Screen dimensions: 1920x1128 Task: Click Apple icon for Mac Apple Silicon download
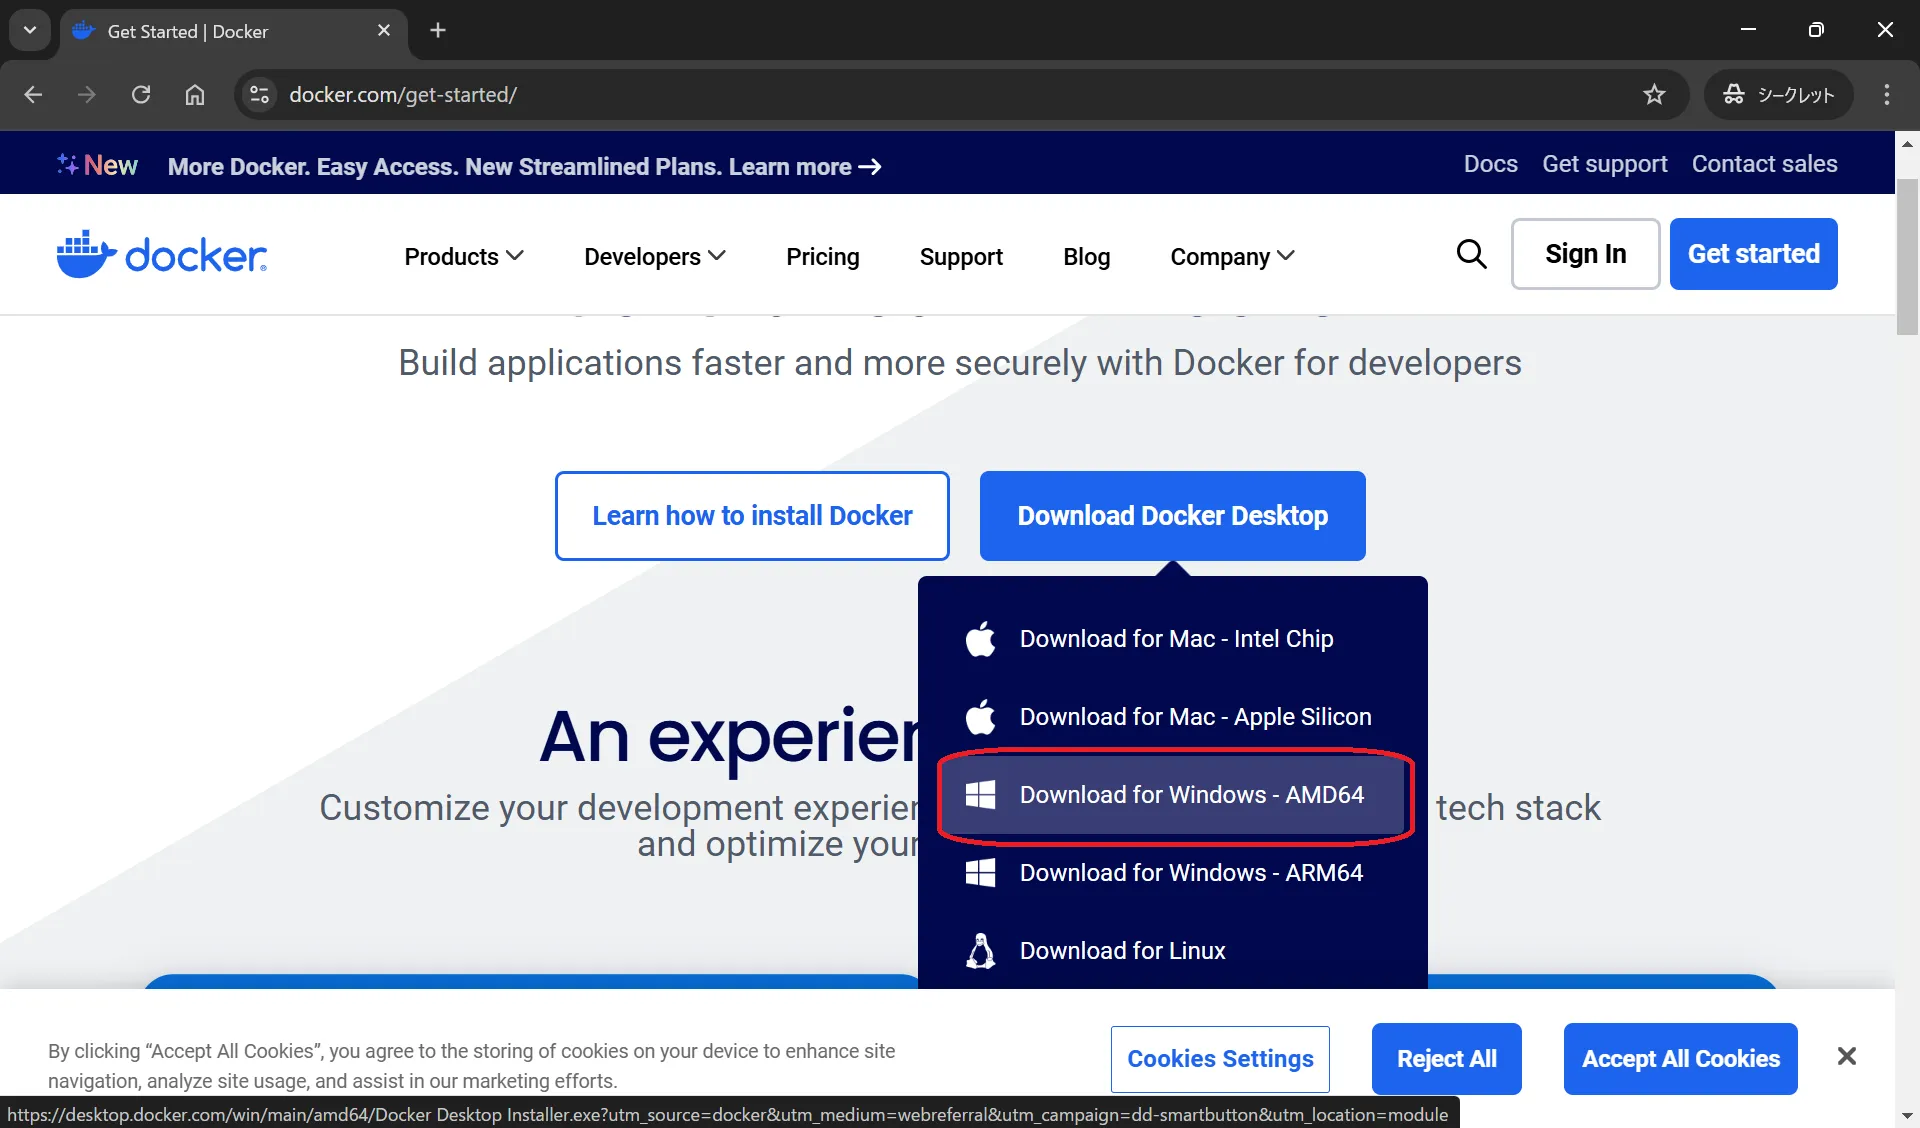click(981, 716)
